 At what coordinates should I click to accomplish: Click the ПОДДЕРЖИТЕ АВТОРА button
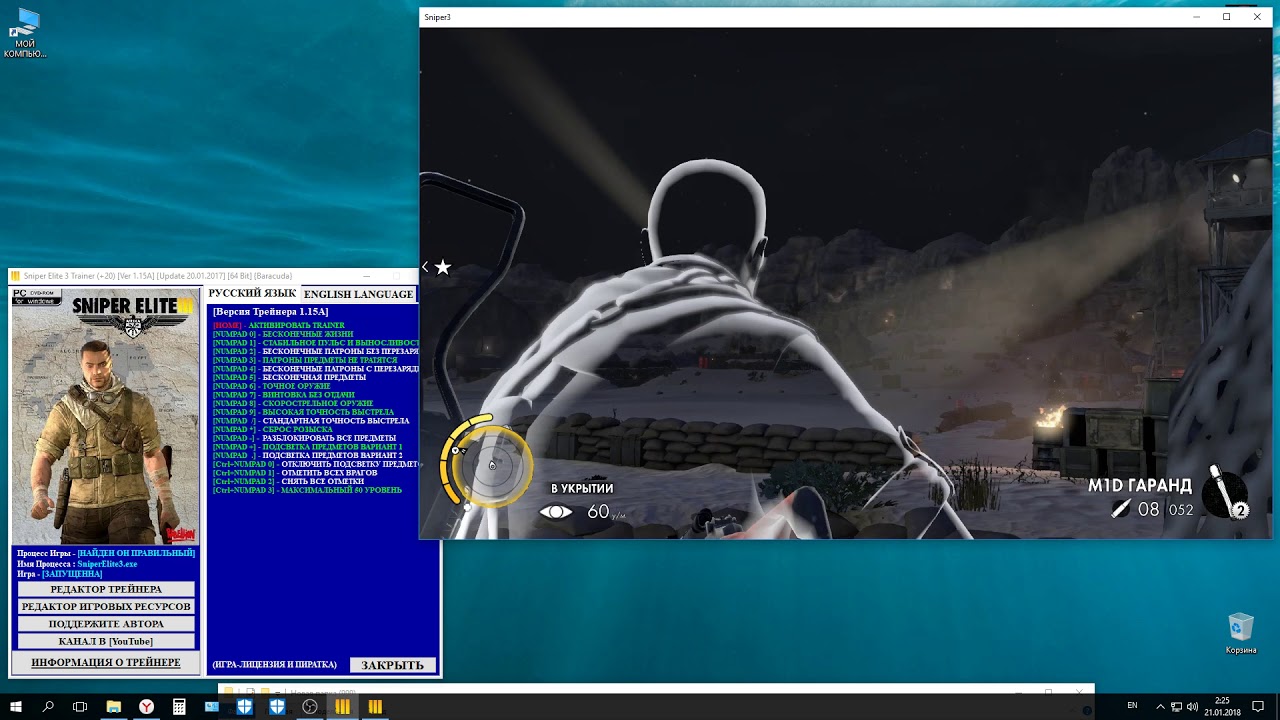pyautogui.click(x=106, y=624)
